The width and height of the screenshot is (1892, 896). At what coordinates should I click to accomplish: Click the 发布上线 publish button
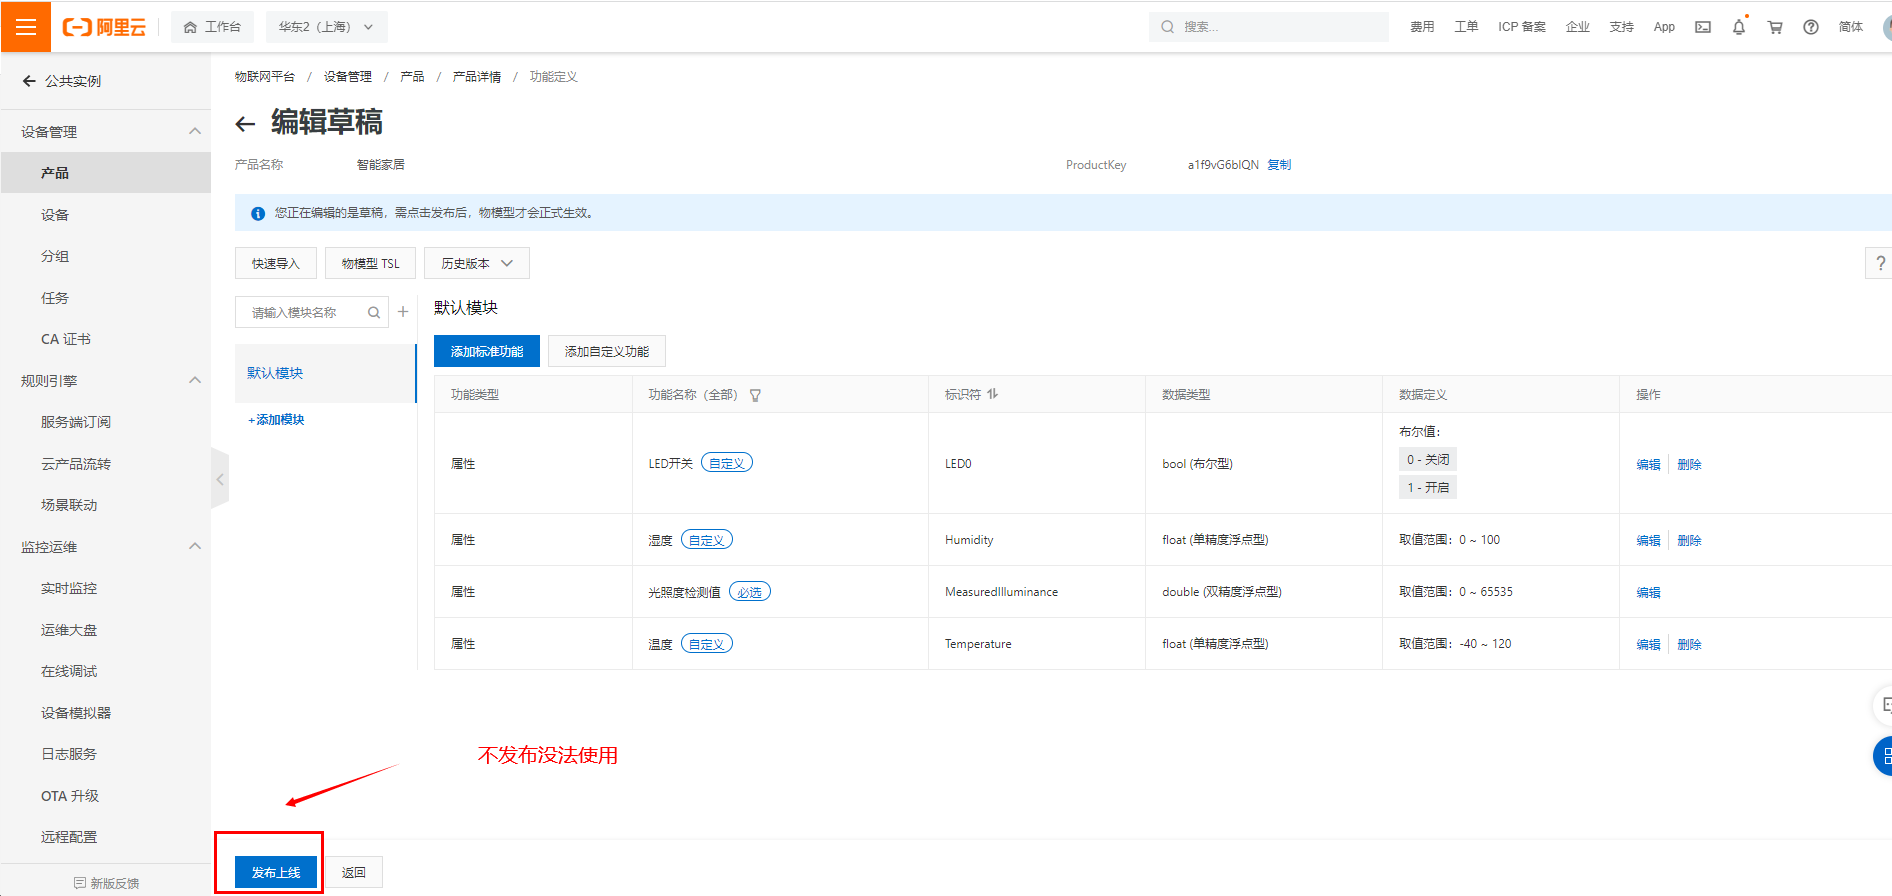tap(276, 872)
